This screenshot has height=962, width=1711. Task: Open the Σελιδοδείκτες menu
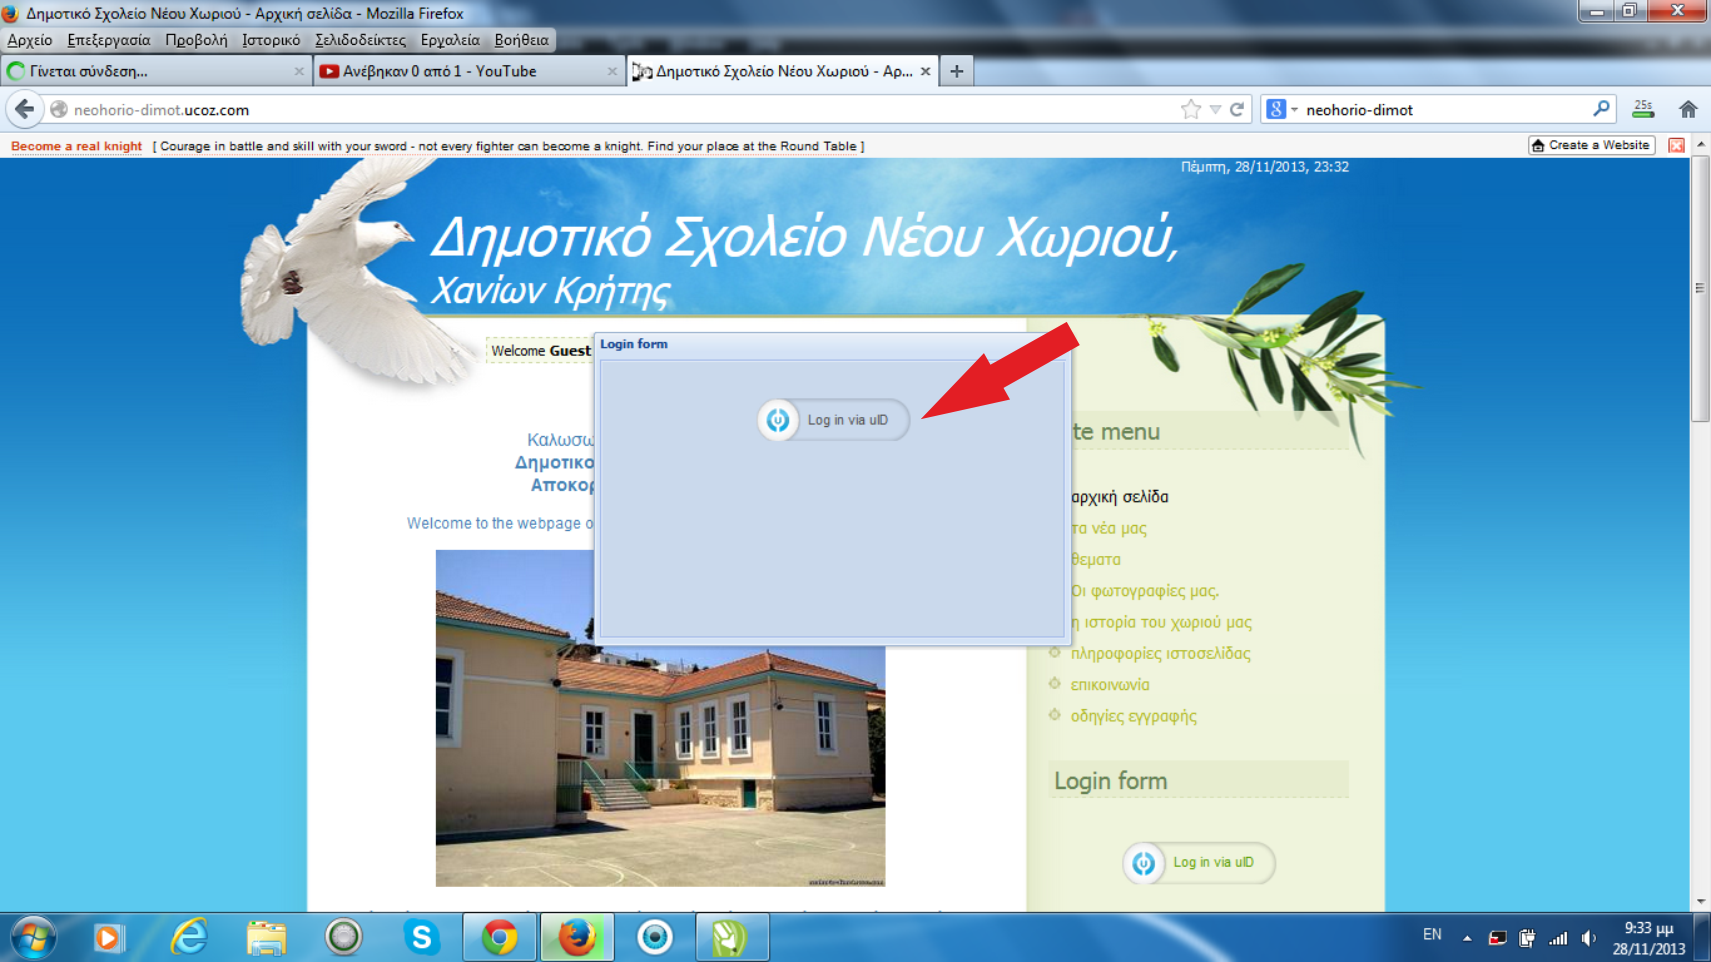click(x=360, y=40)
